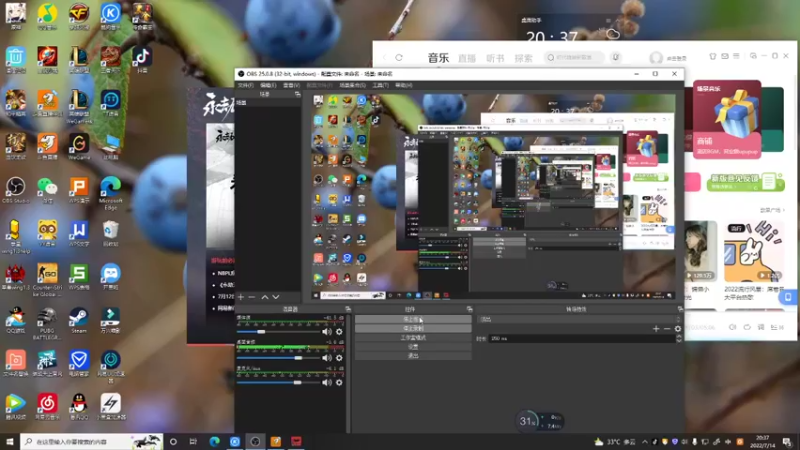800x450 pixels.
Task: Mute the 桌面音频 desktop audio speaker icon
Action: tap(327, 358)
